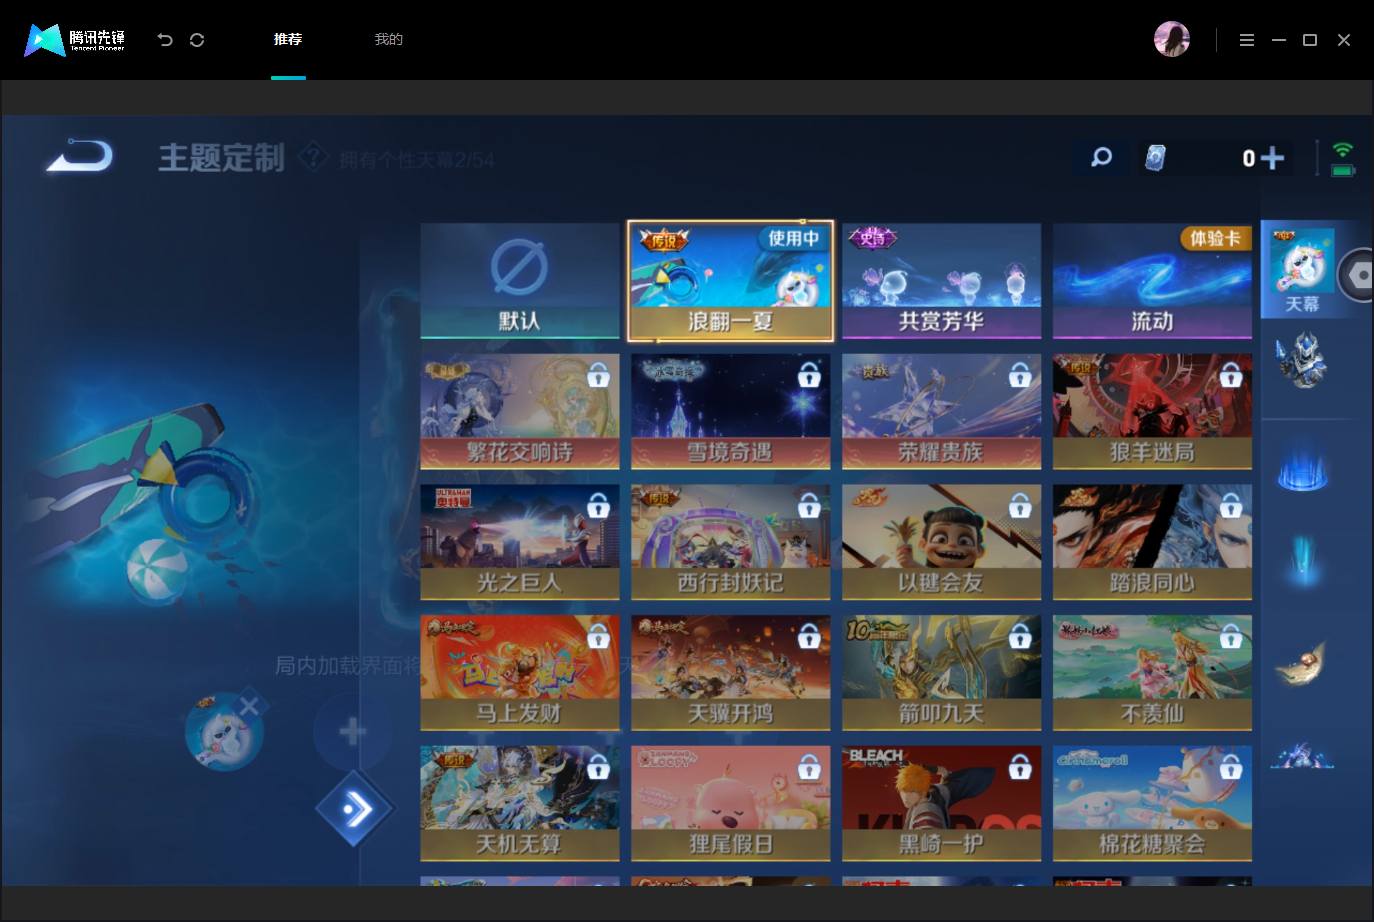1374x922 pixels.
Task: Add currency with the plus button
Action: point(1272,158)
